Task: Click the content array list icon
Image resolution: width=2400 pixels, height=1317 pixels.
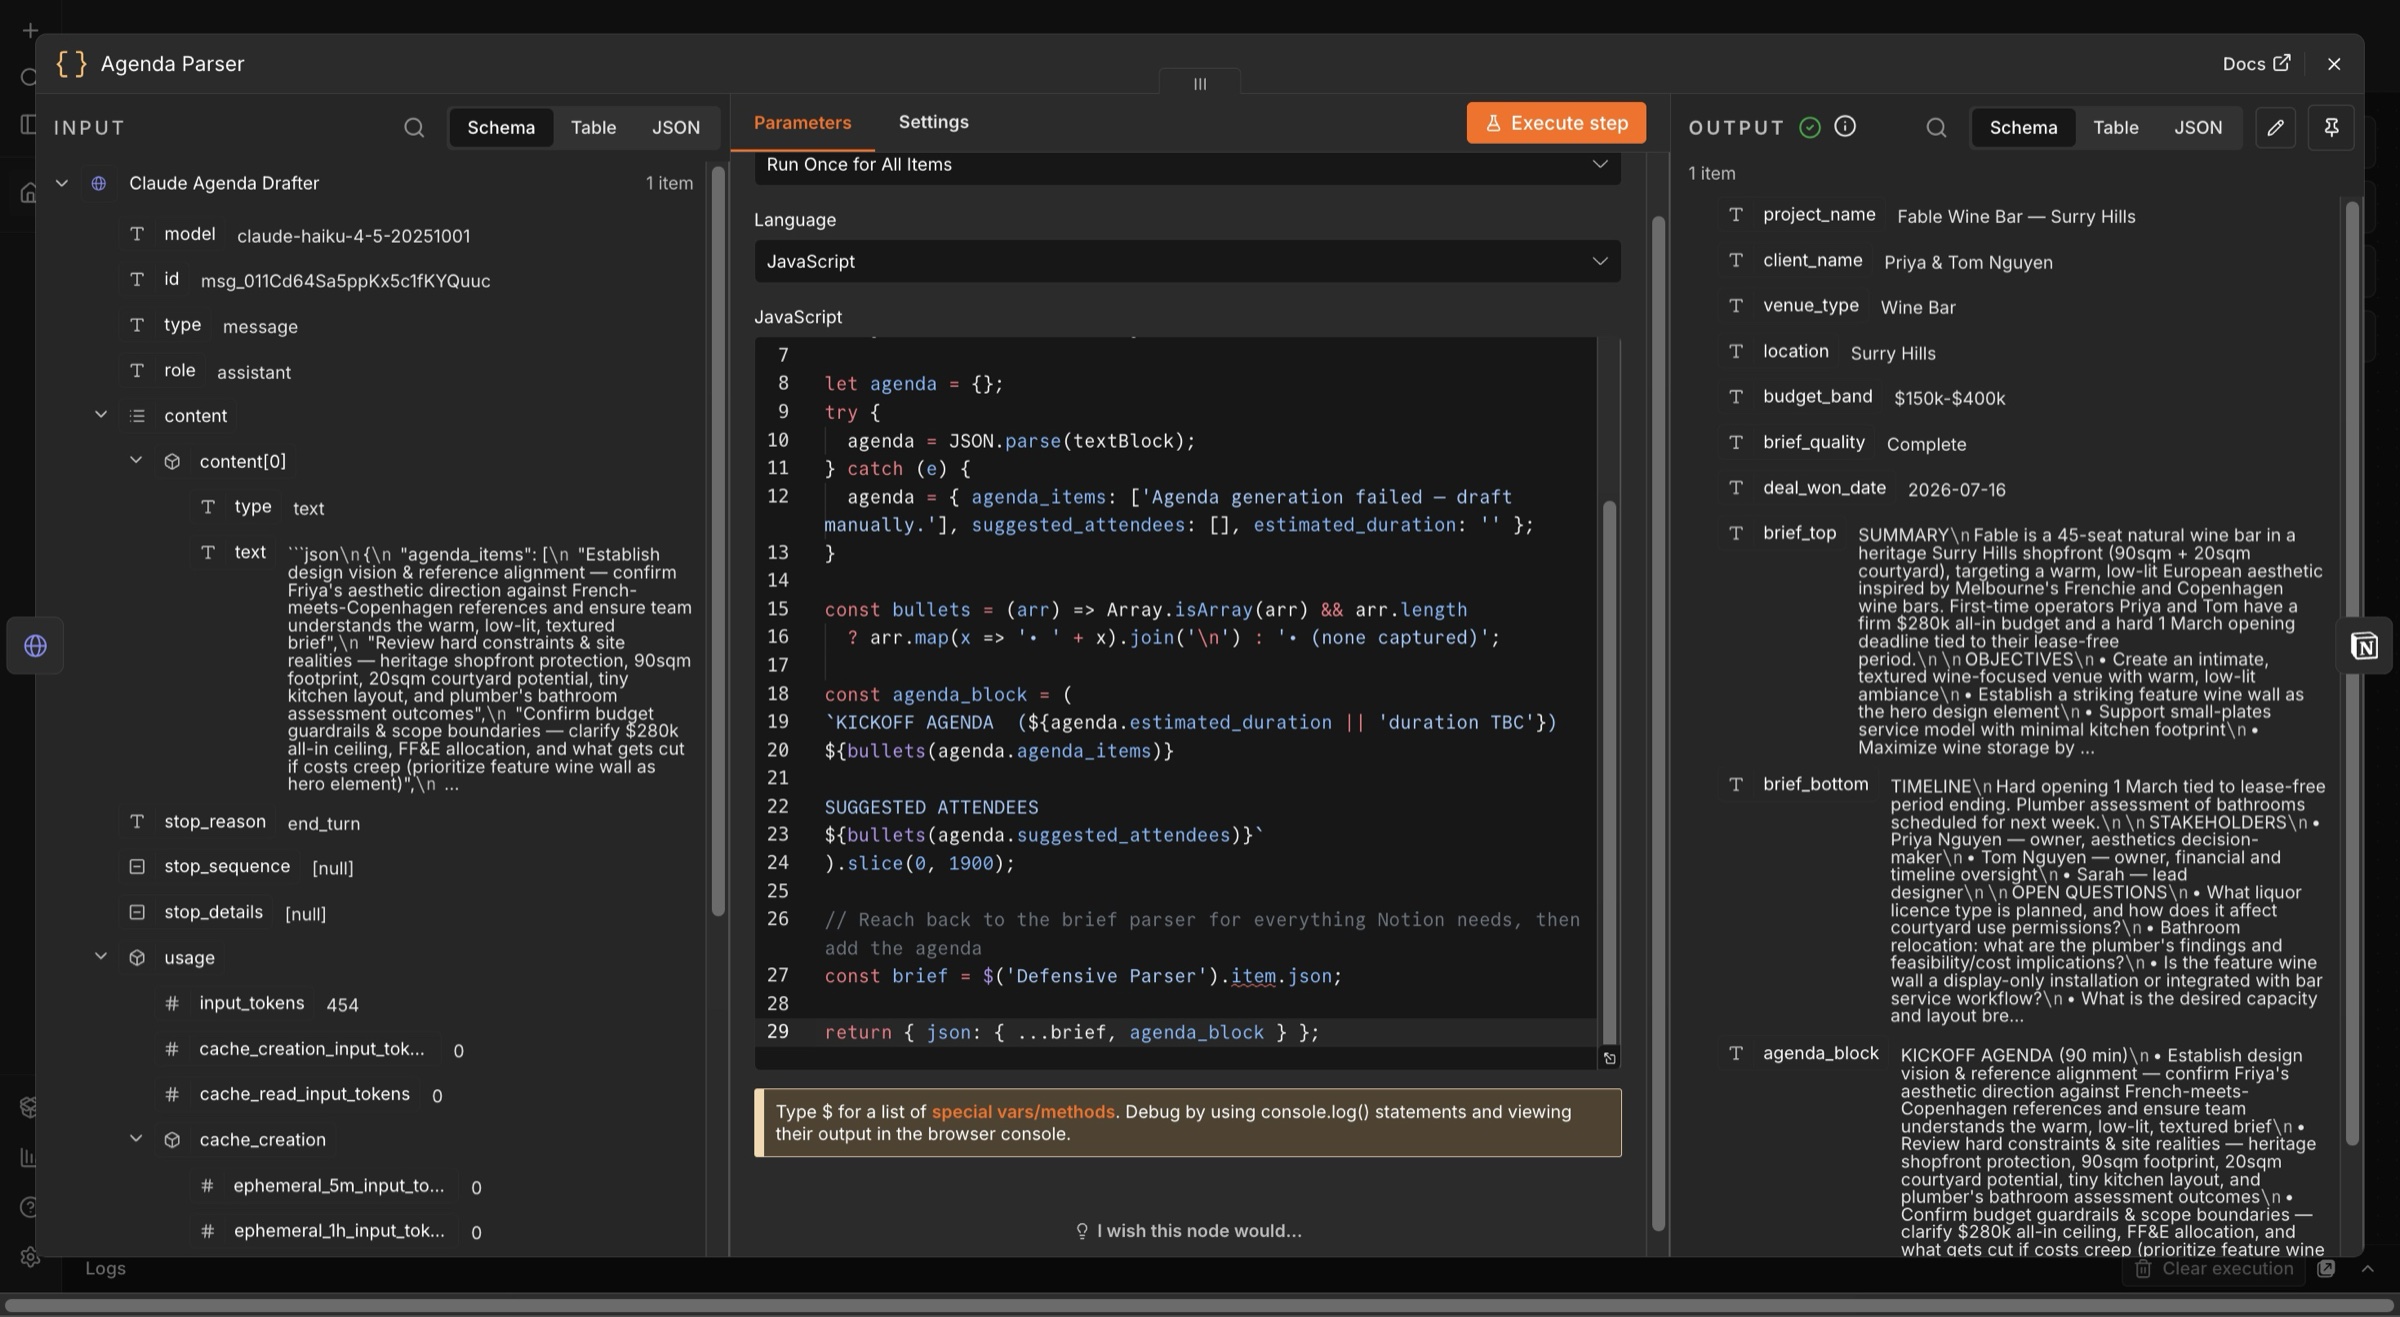Action: click(x=137, y=416)
